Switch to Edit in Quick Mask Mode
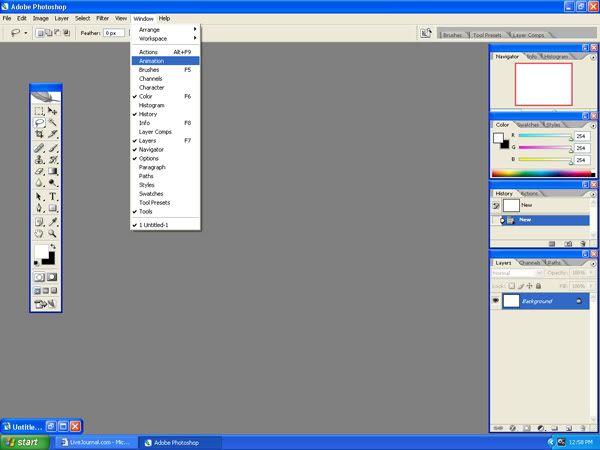 tap(52, 277)
